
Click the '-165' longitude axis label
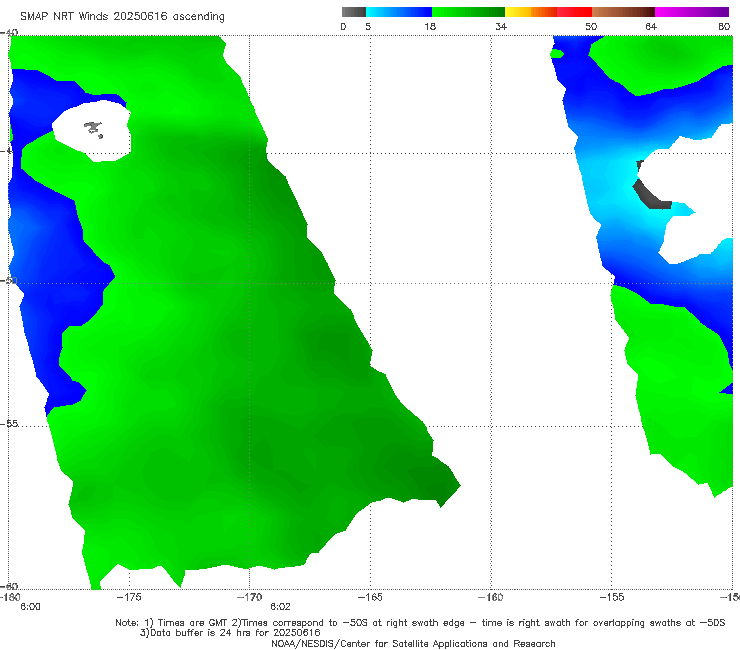(x=370, y=597)
